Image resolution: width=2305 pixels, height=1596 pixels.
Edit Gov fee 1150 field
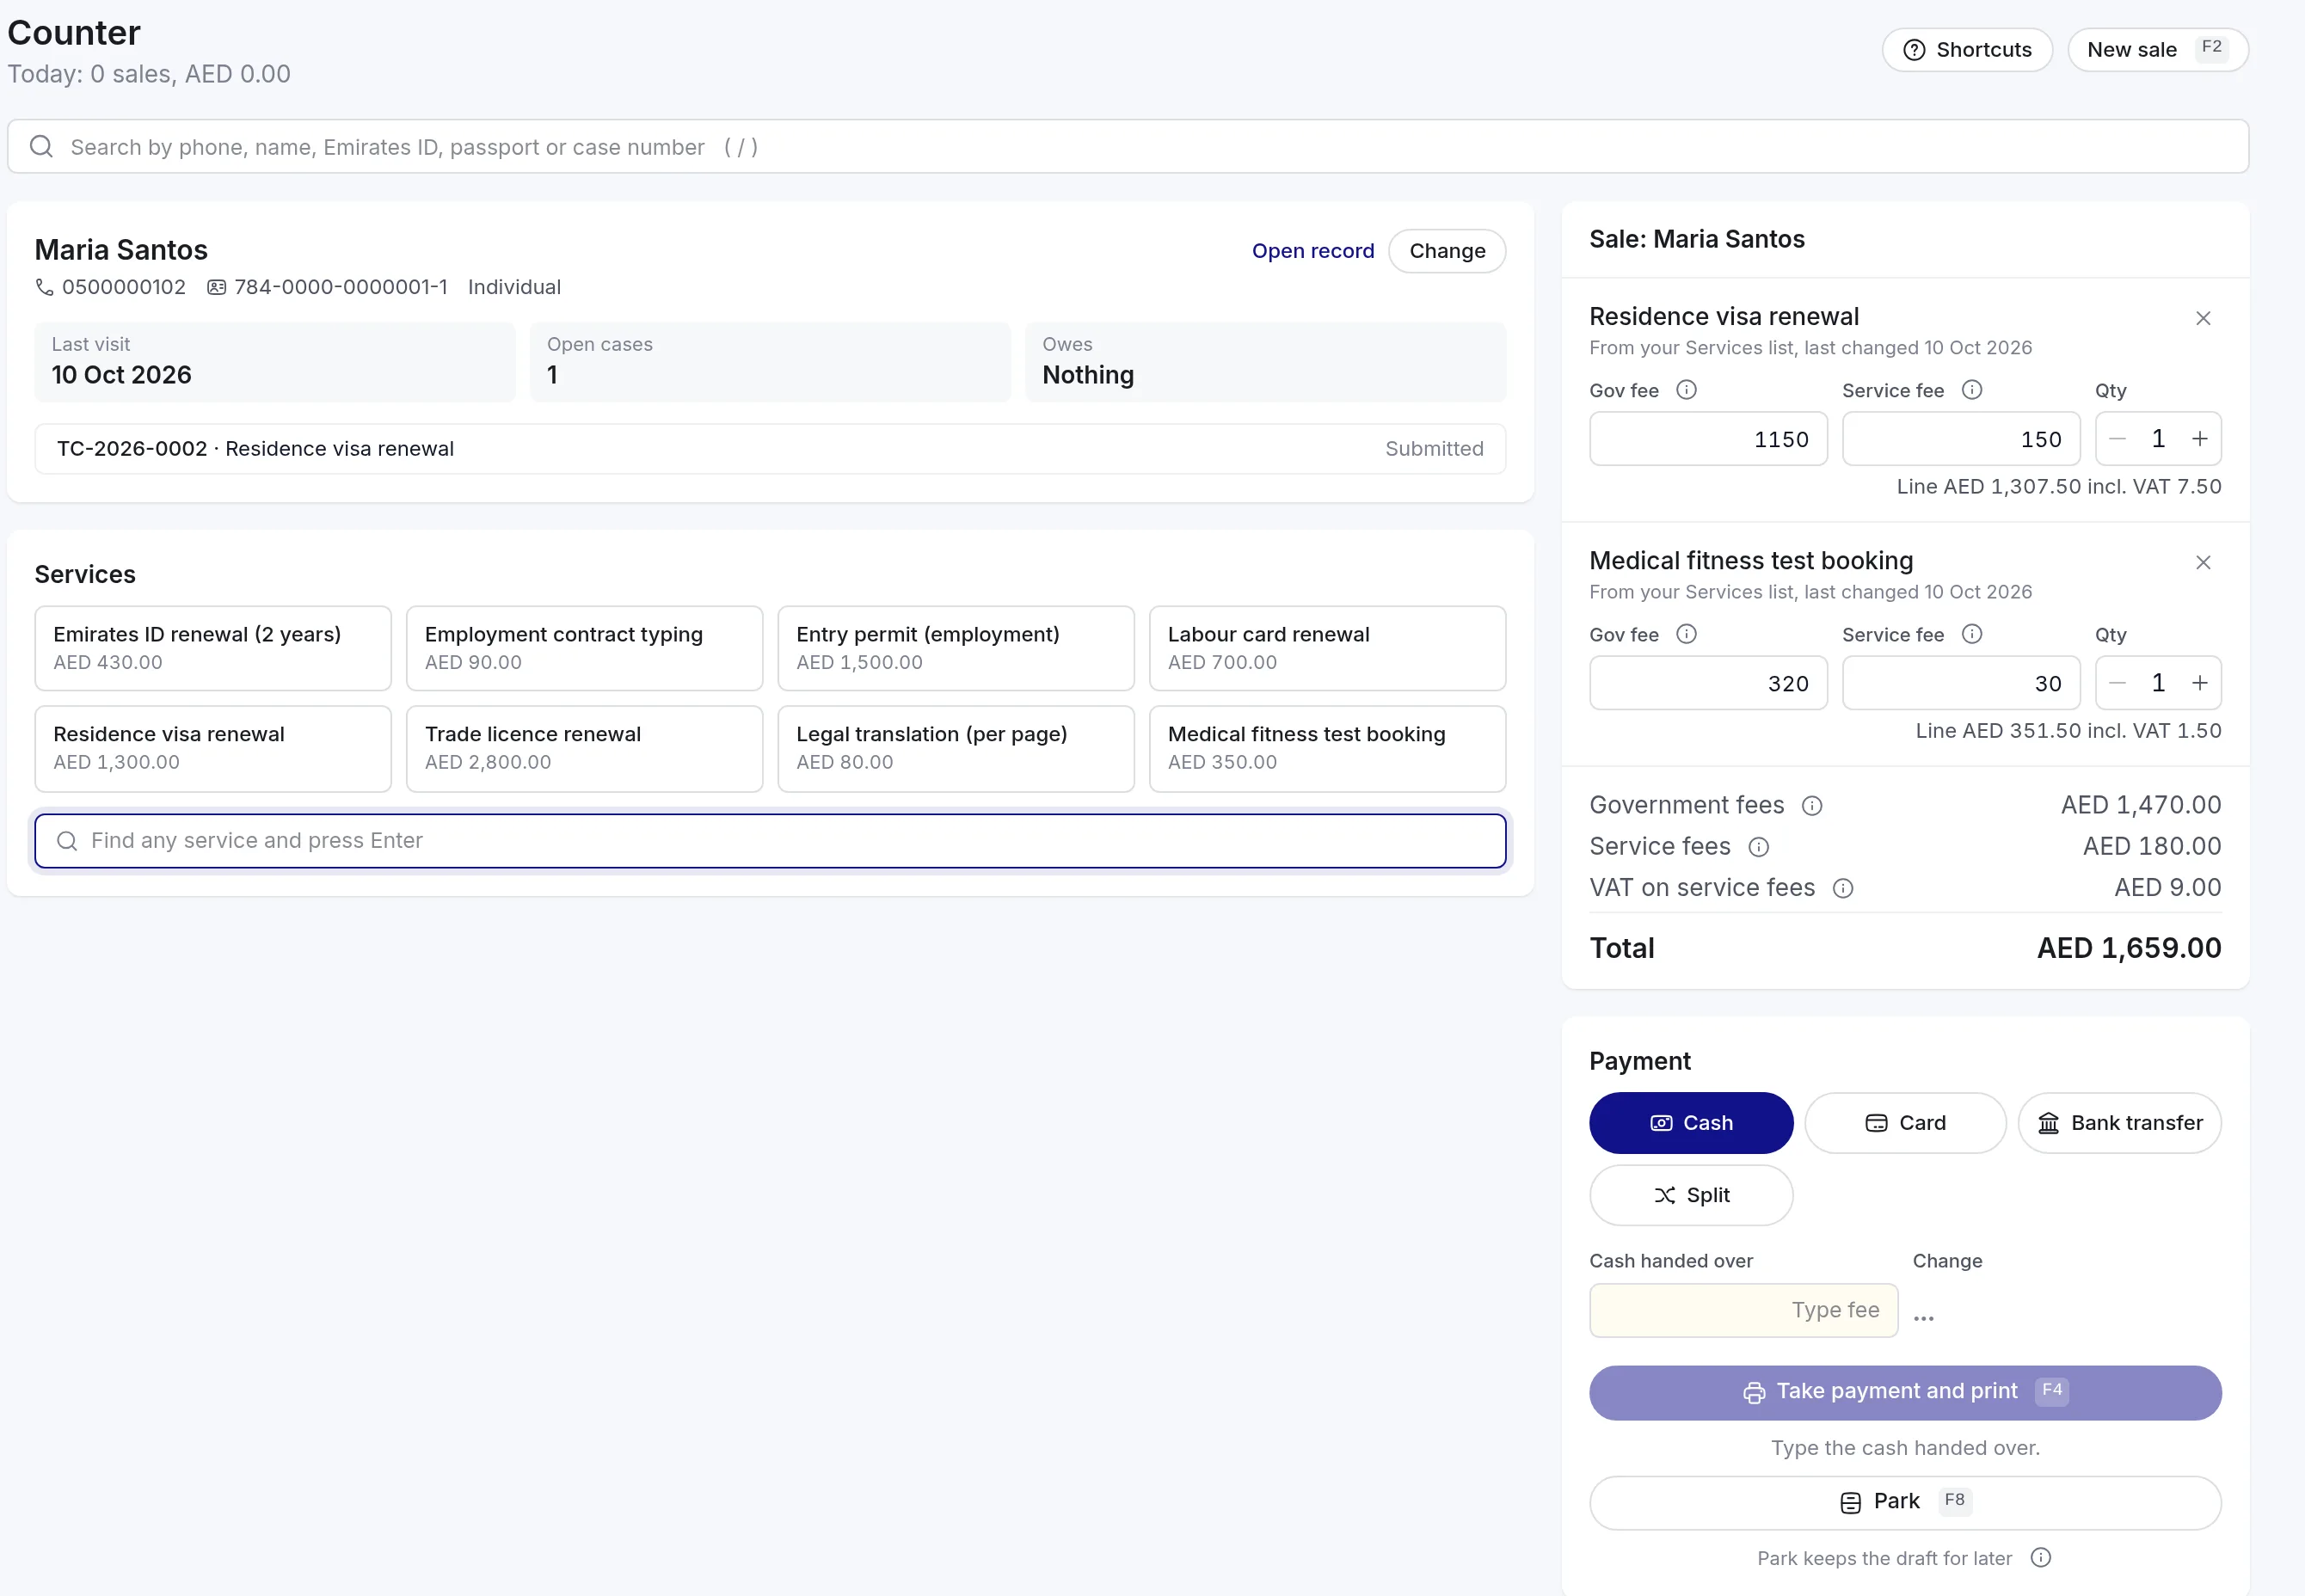click(x=1707, y=439)
